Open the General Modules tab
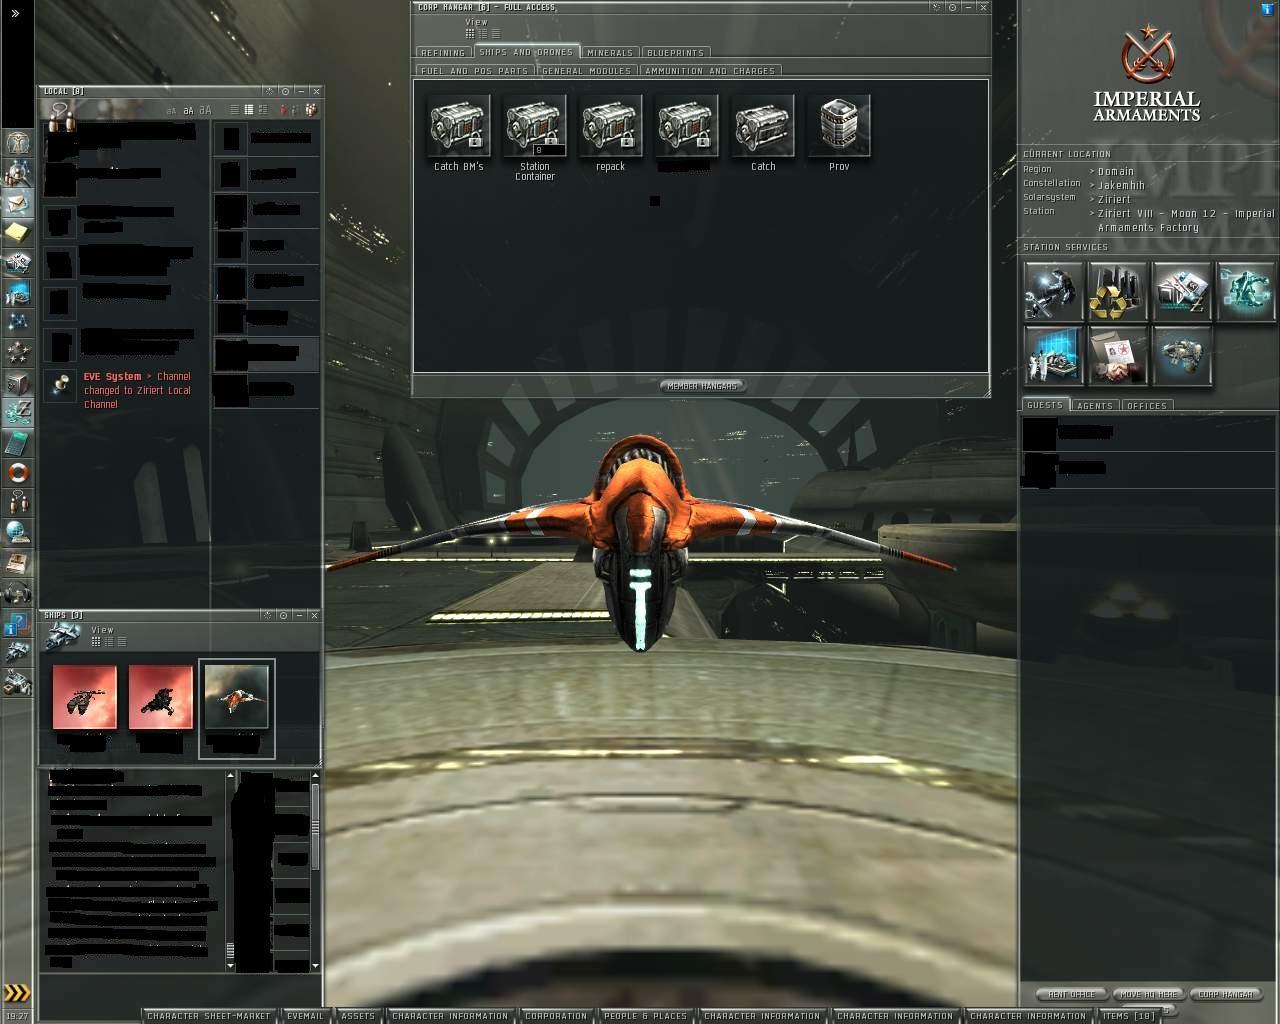 click(x=587, y=71)
